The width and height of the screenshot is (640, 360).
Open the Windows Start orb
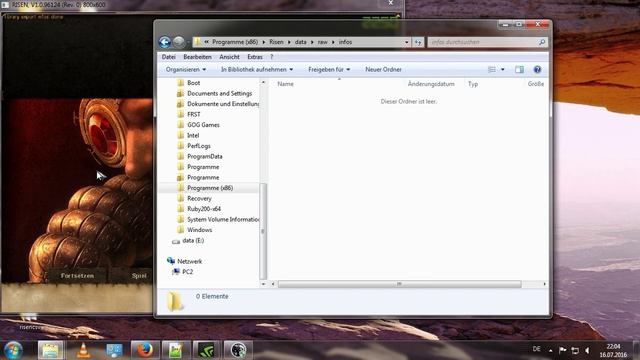tap(13, 350)
